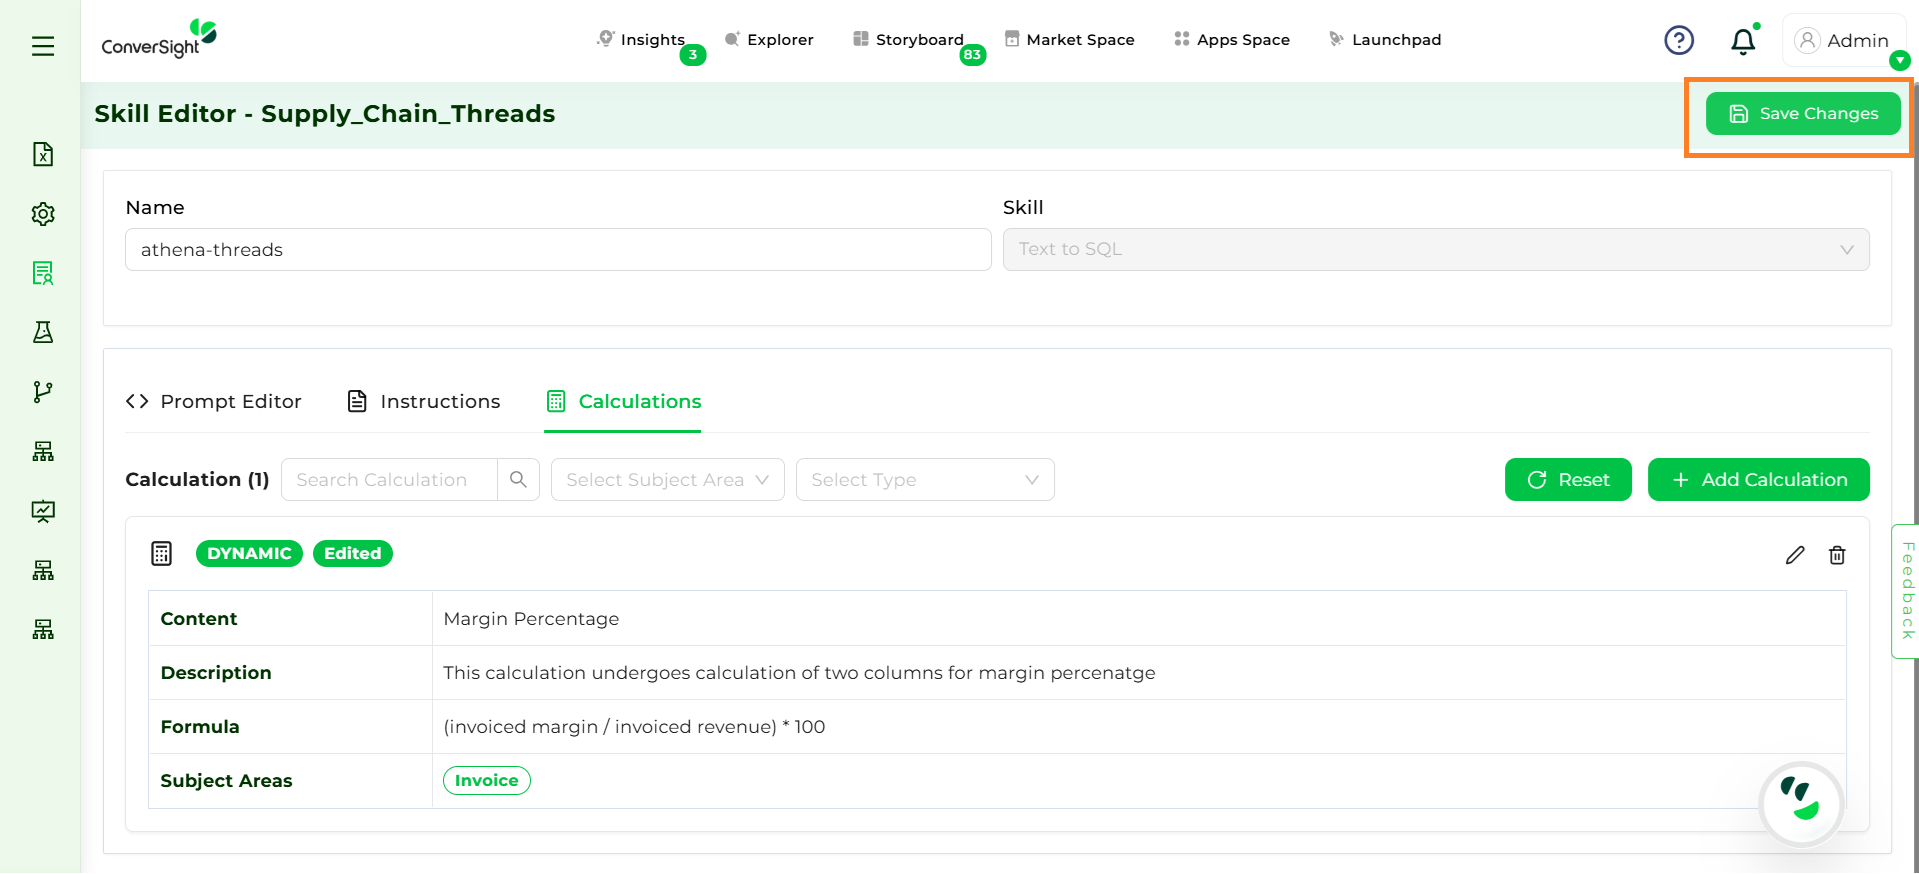The image size is (1919, 874).
Task: Expand the Select Type dropdown
Action: [x=924, y=480]
